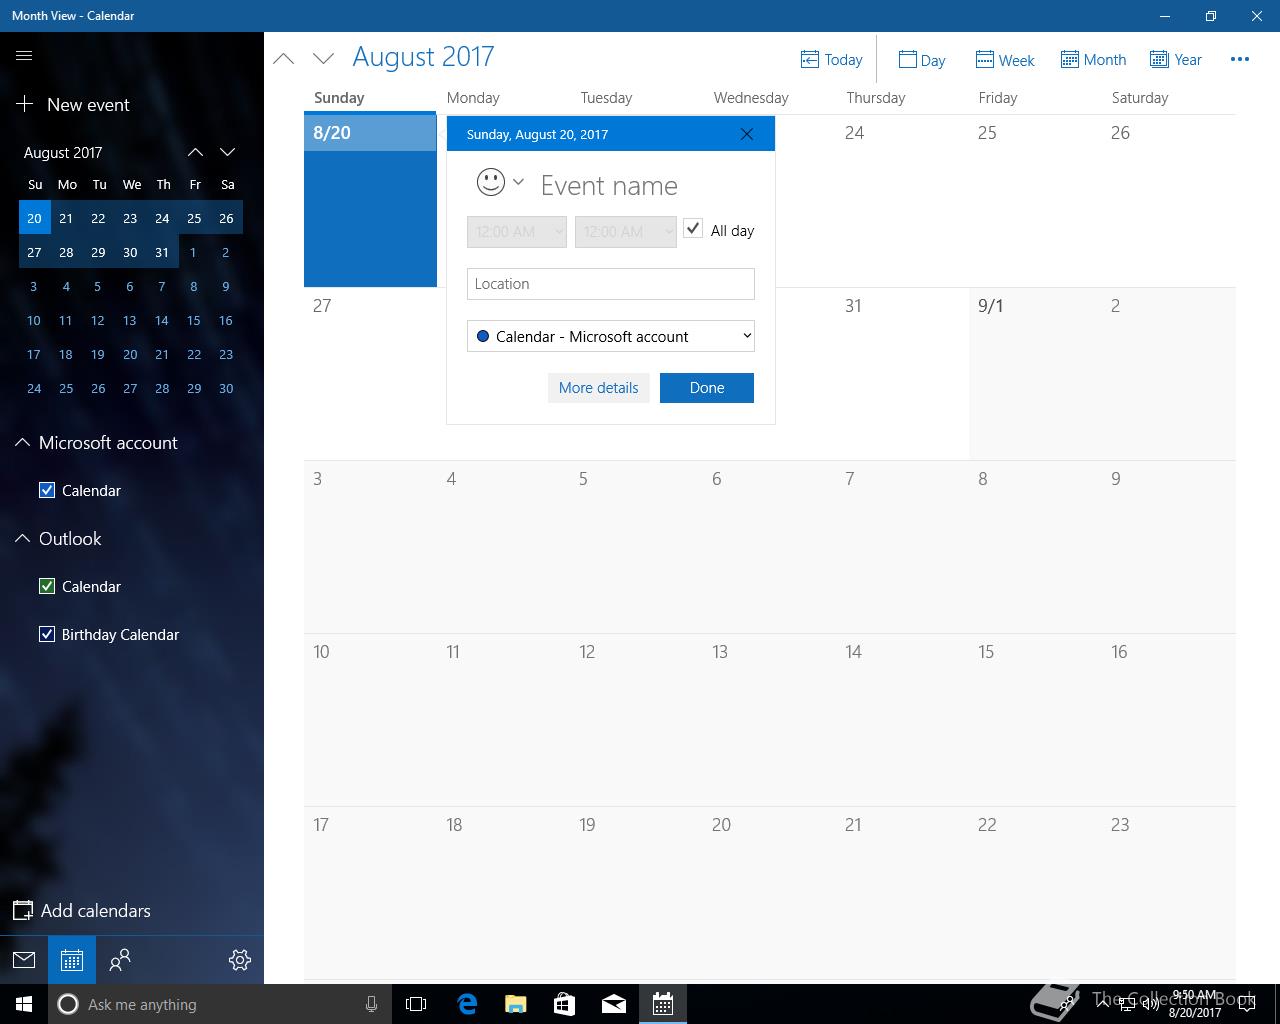Click the Cortana microphone icon
Screen dimensions: 1280x1024
371,1004
